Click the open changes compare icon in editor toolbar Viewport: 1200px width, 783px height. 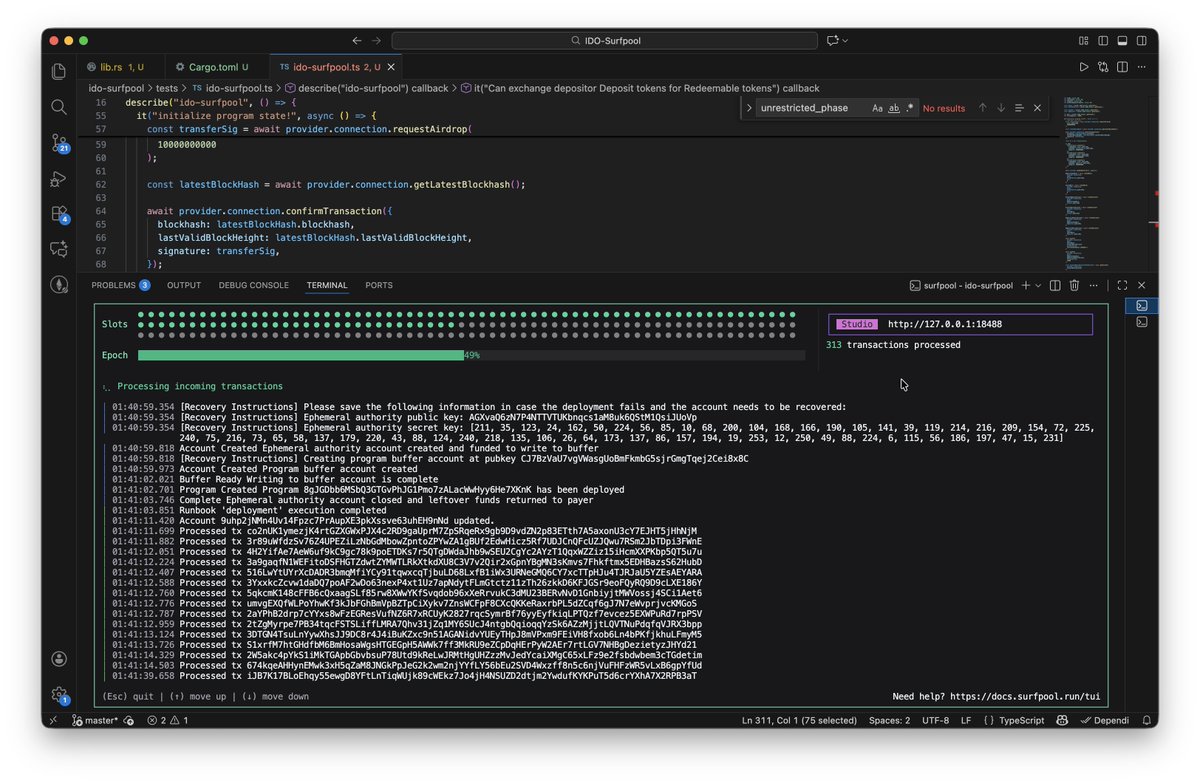(1103, 67)
